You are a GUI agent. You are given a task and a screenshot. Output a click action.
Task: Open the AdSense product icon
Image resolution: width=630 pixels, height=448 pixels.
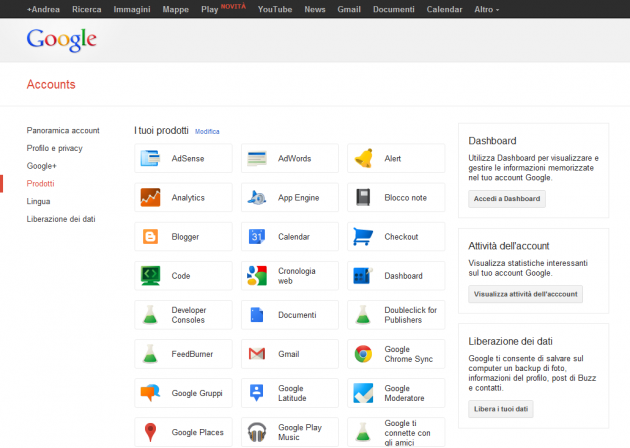pos(150,158)
